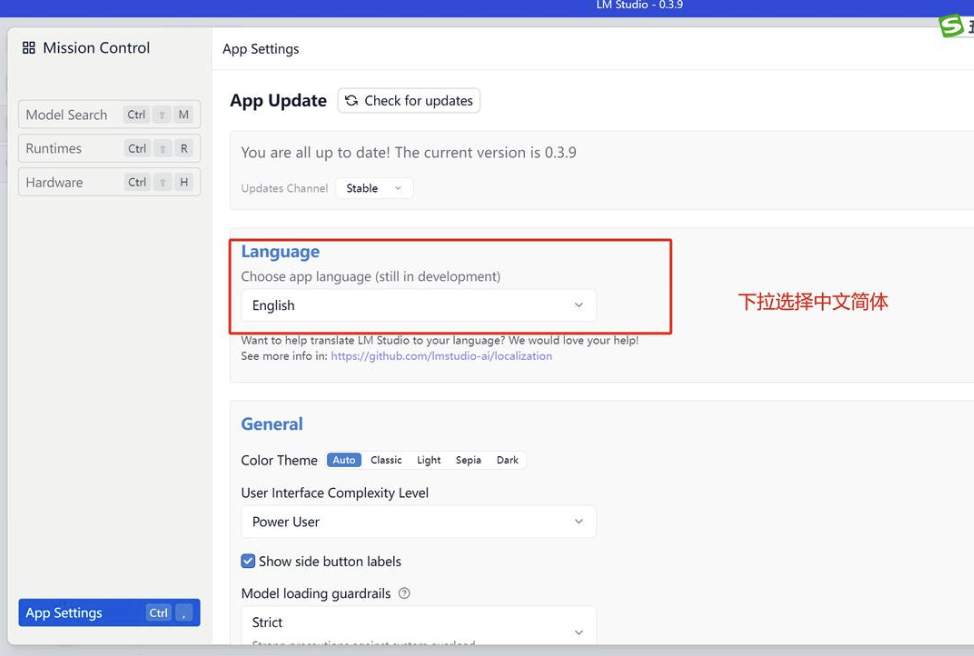Click the Sogou input method icon
Viewport: 974px width, 656px height.
(x=952, y=26)
